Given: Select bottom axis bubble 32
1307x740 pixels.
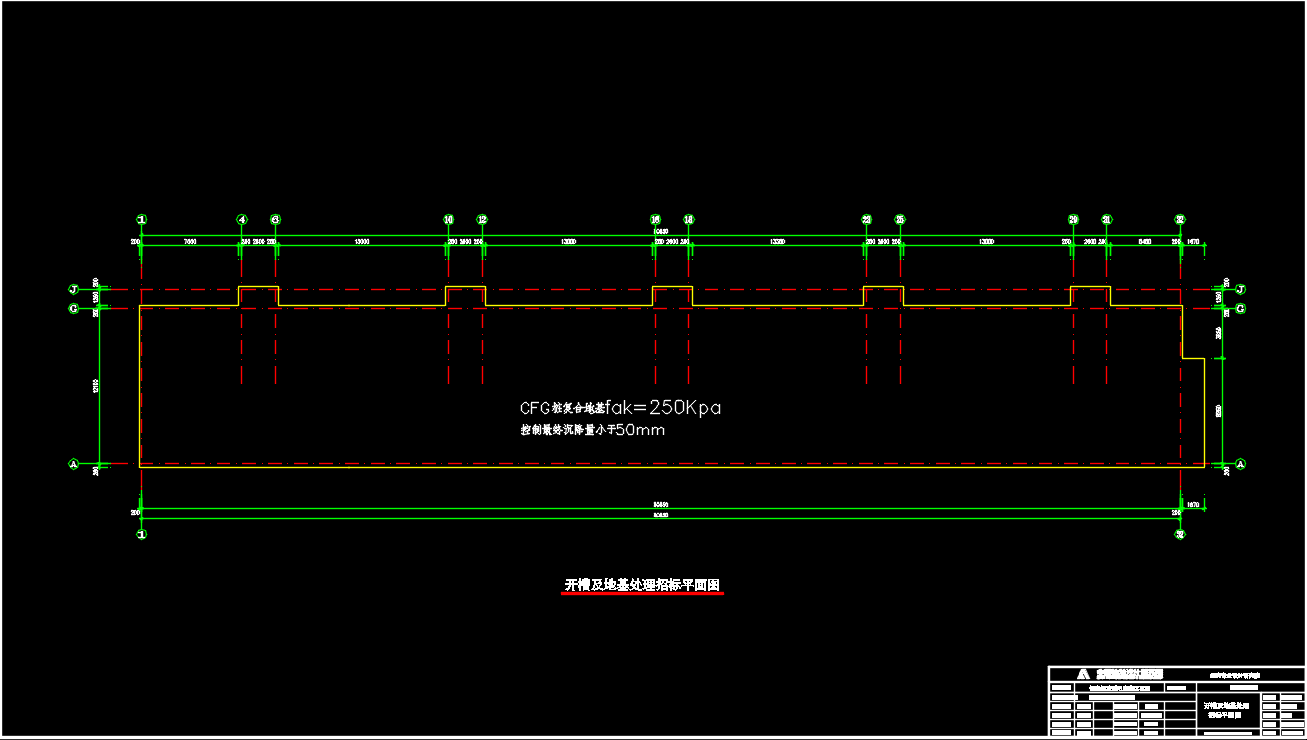Looking at the screenshot, I should point(1181,535).
